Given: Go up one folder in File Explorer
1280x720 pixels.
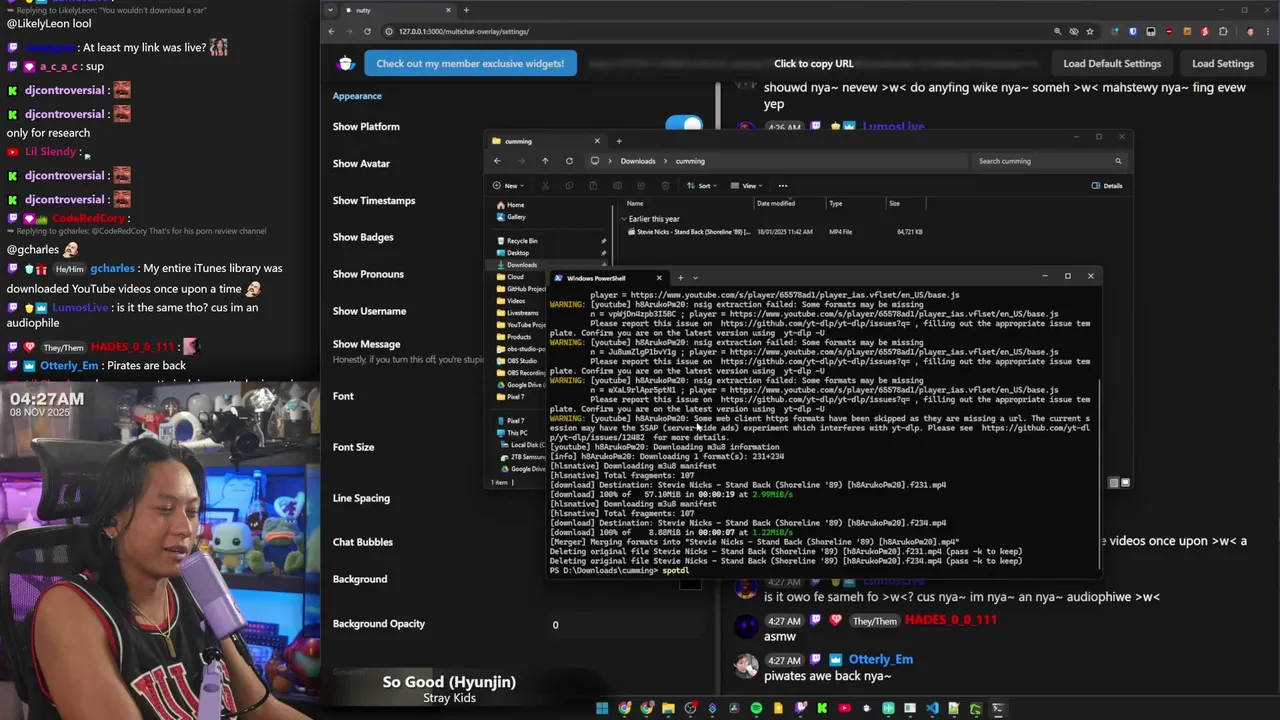Looking at the screenshot, I should [x=545, y=161].
